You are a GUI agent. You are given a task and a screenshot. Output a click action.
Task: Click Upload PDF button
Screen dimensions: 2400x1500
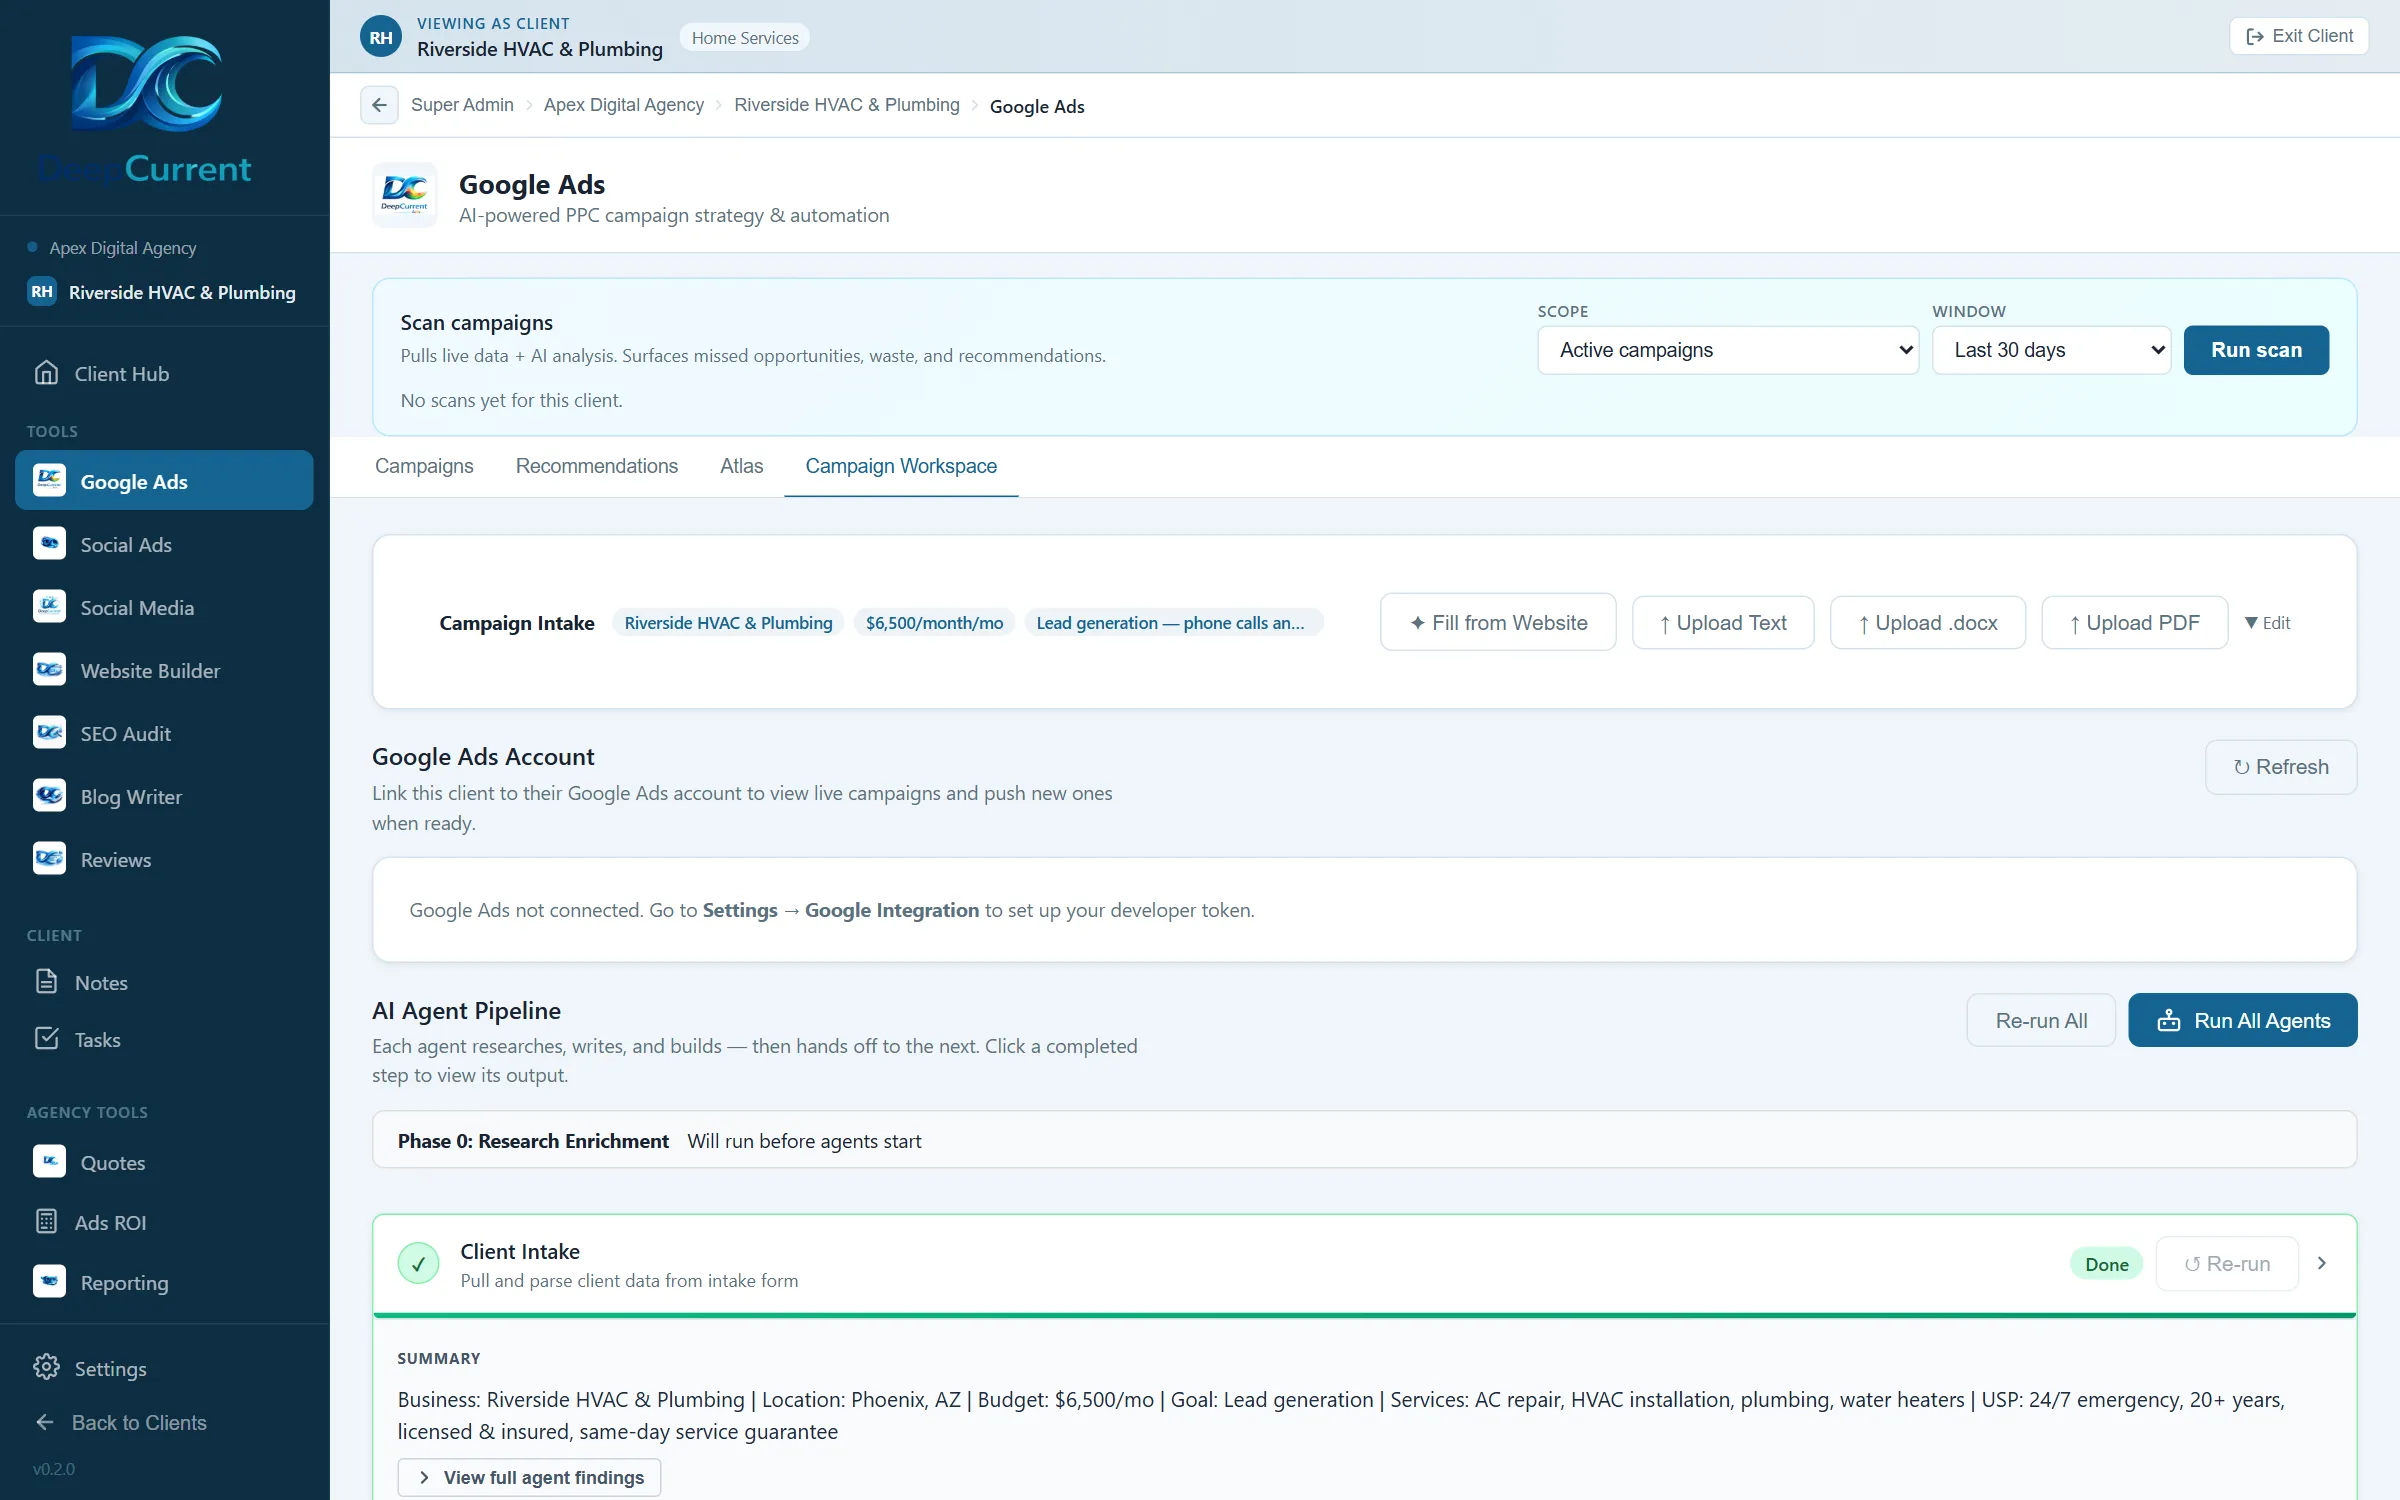[2135, 622]
